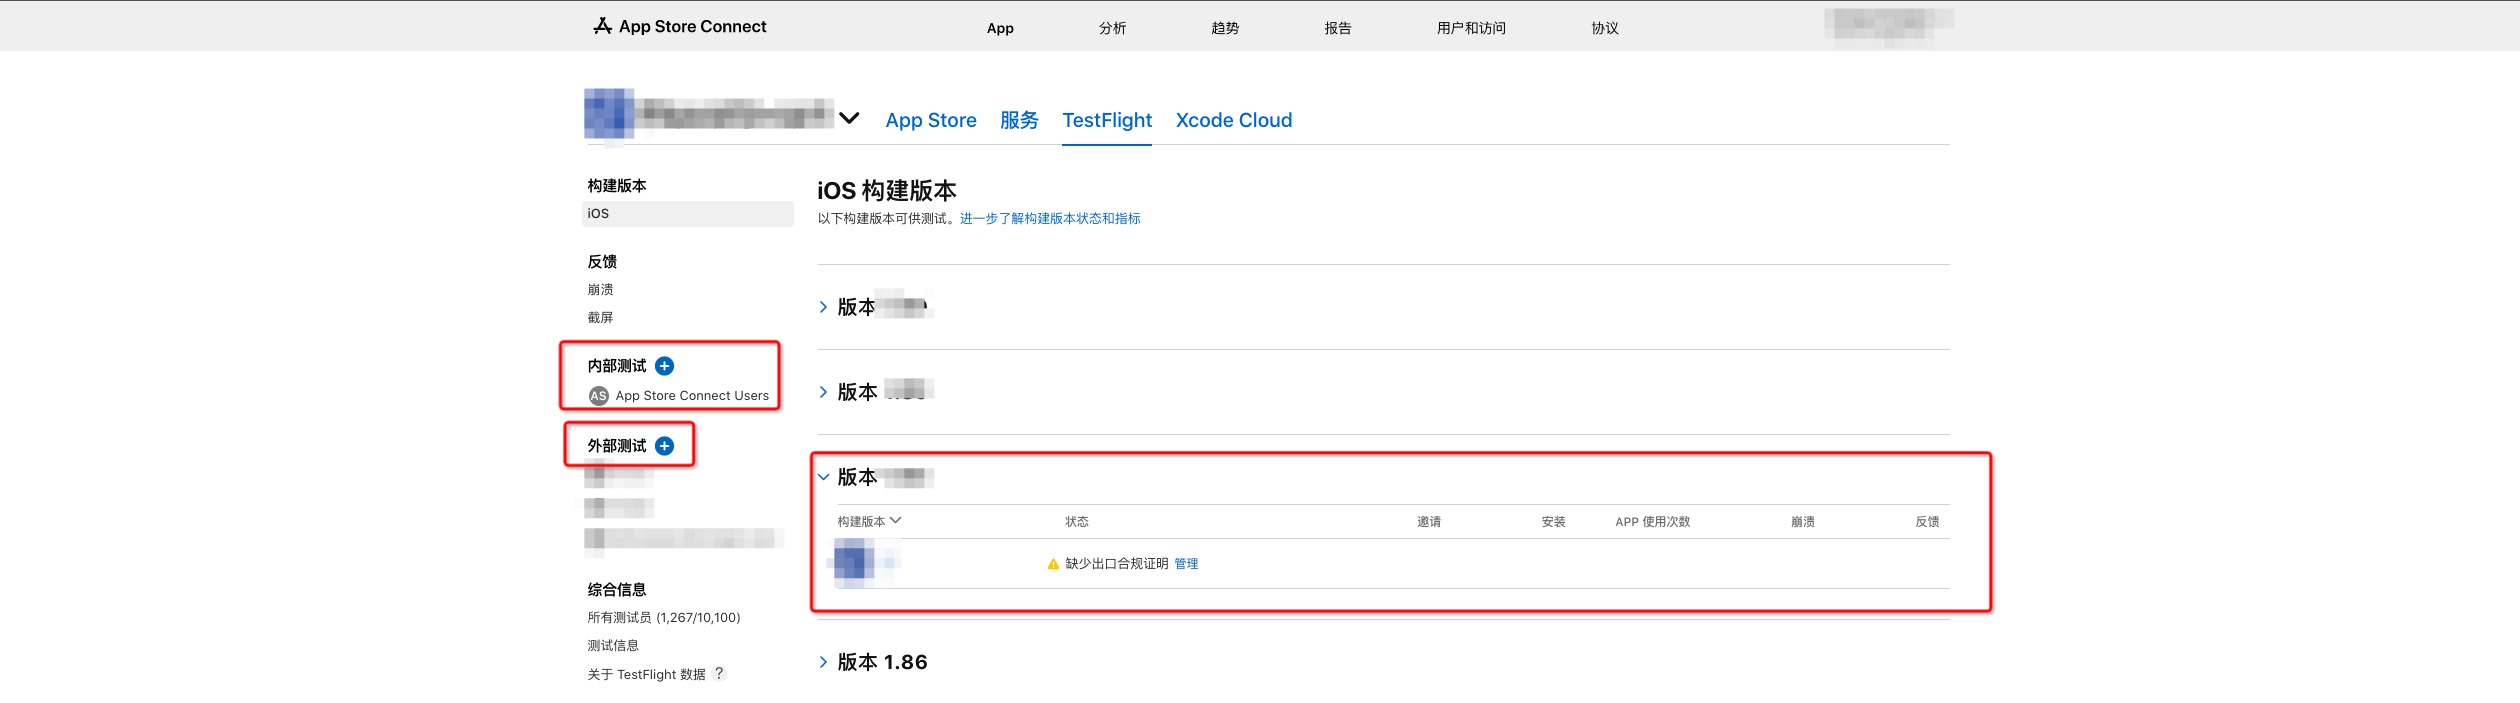
Task: Open the App menu in top navigation
Action: click(1000, 28)
